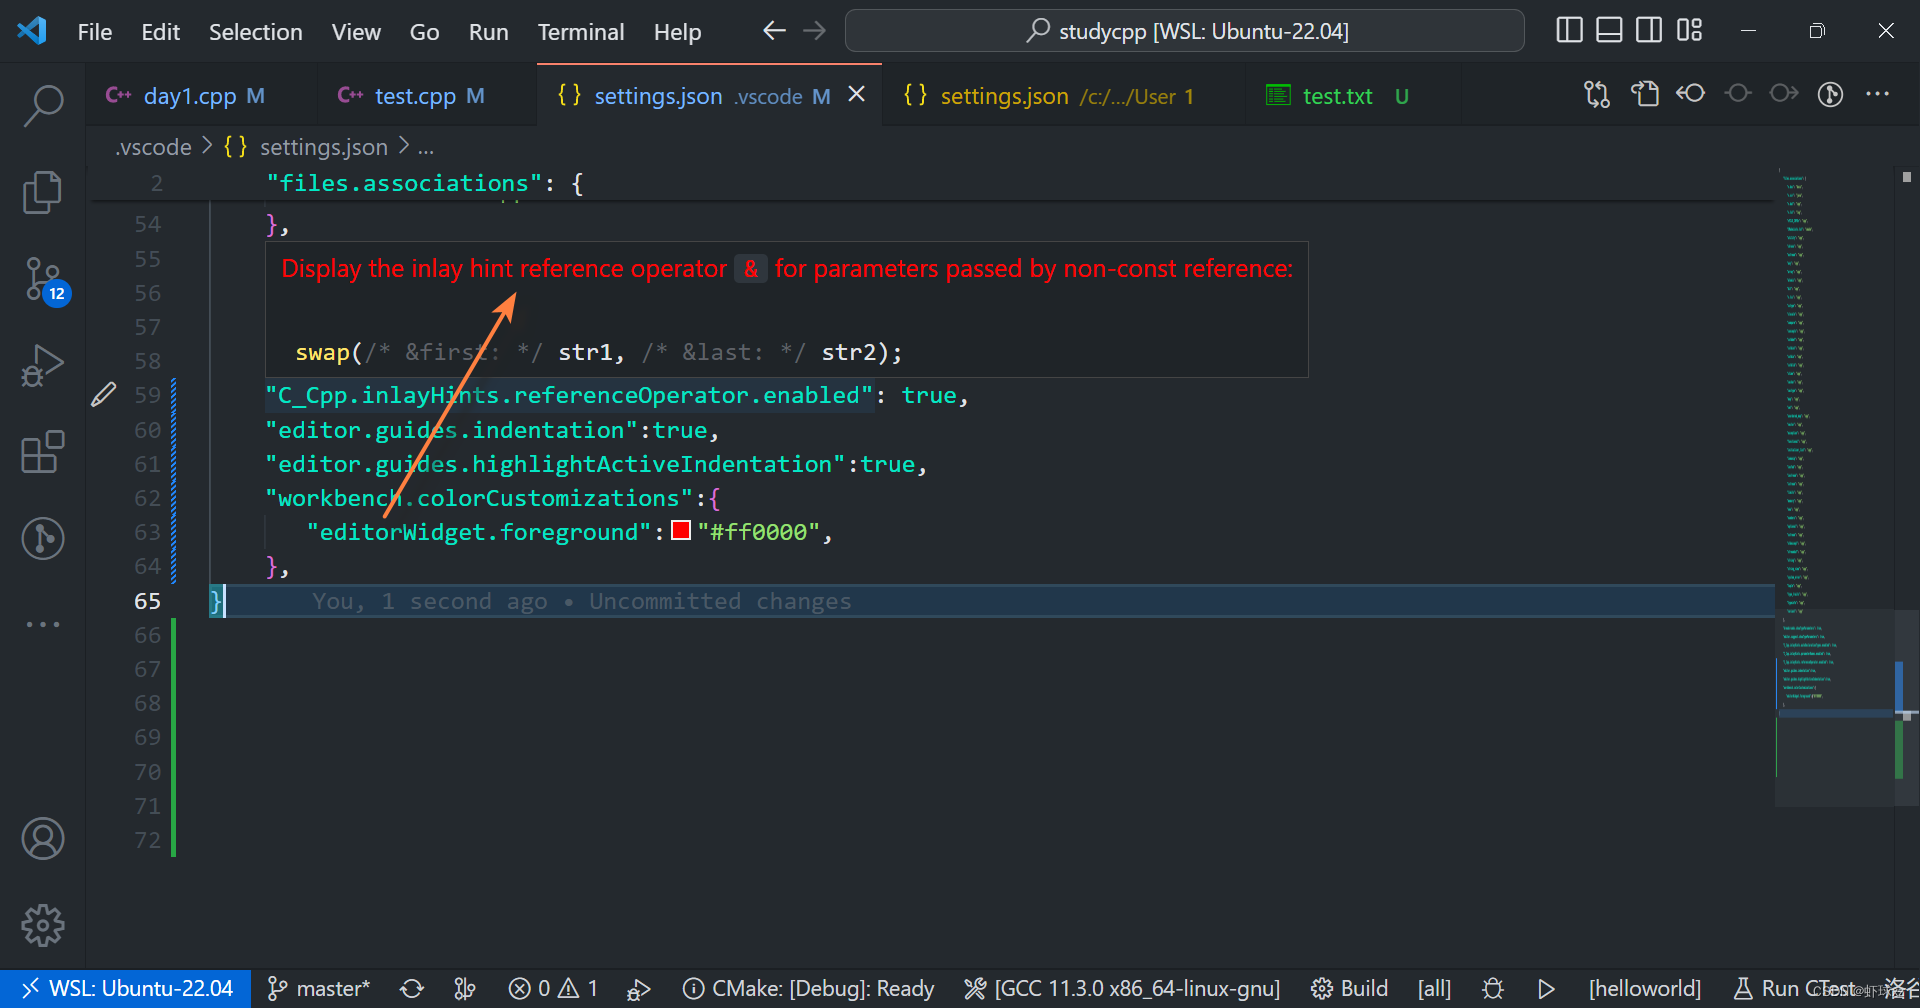Switch to the test.txt tab
The height and width of the screenshot is (1008, 1920).
pos(1353,96)
